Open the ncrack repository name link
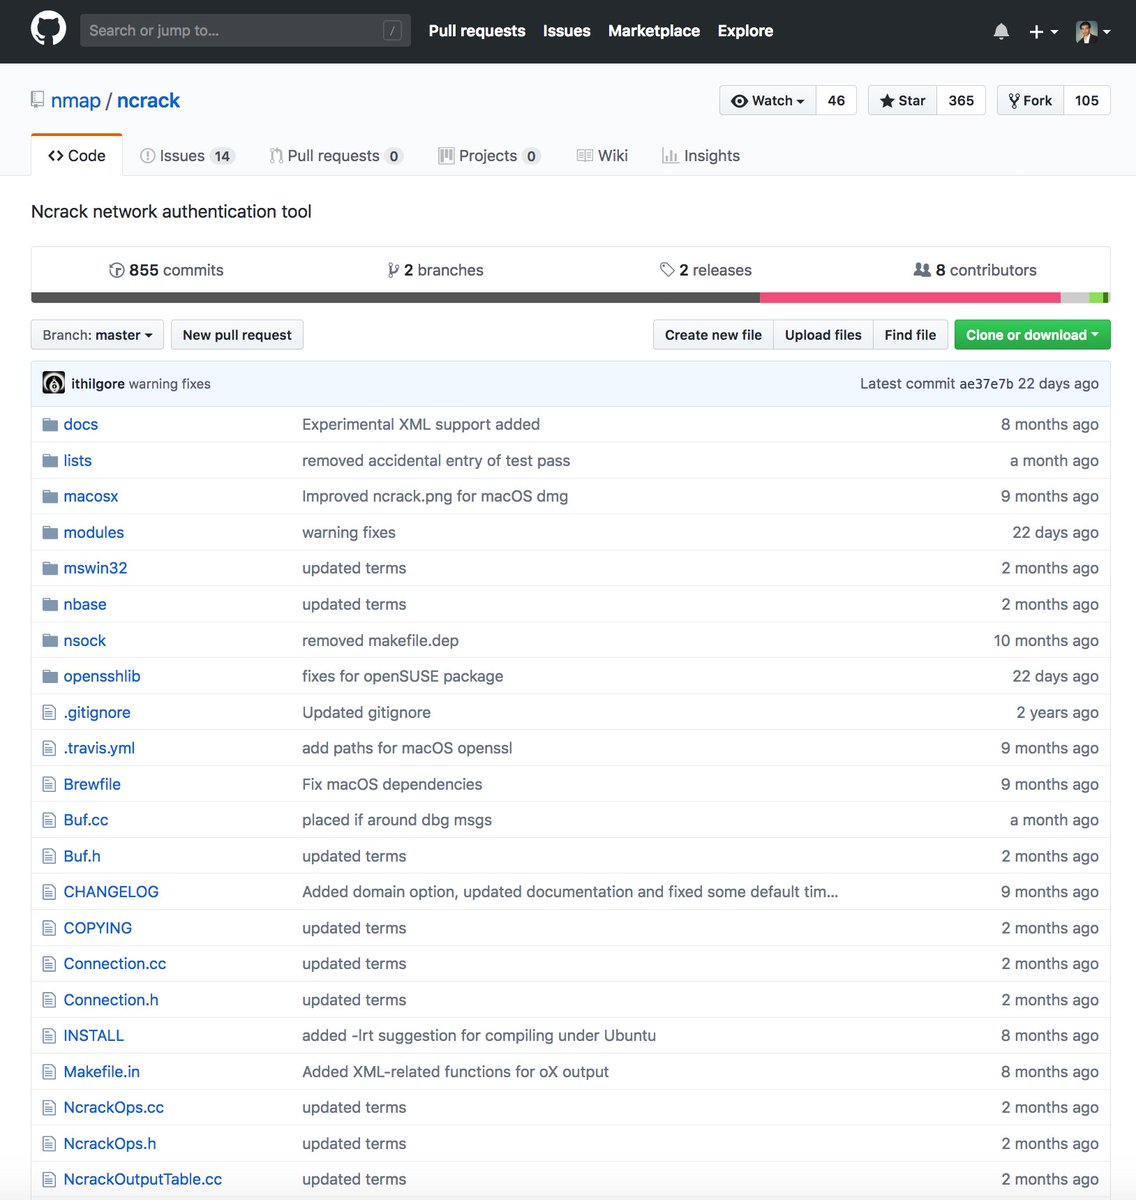The image size is (1136, 1200). [x=148, y=100]
